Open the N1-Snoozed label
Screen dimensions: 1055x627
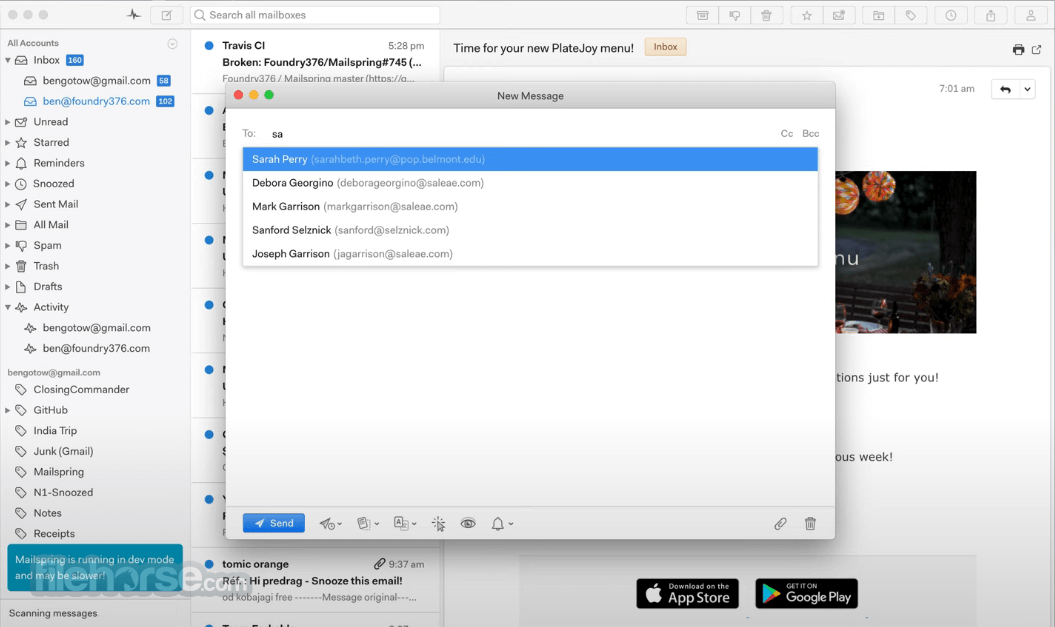click(63, 492)
